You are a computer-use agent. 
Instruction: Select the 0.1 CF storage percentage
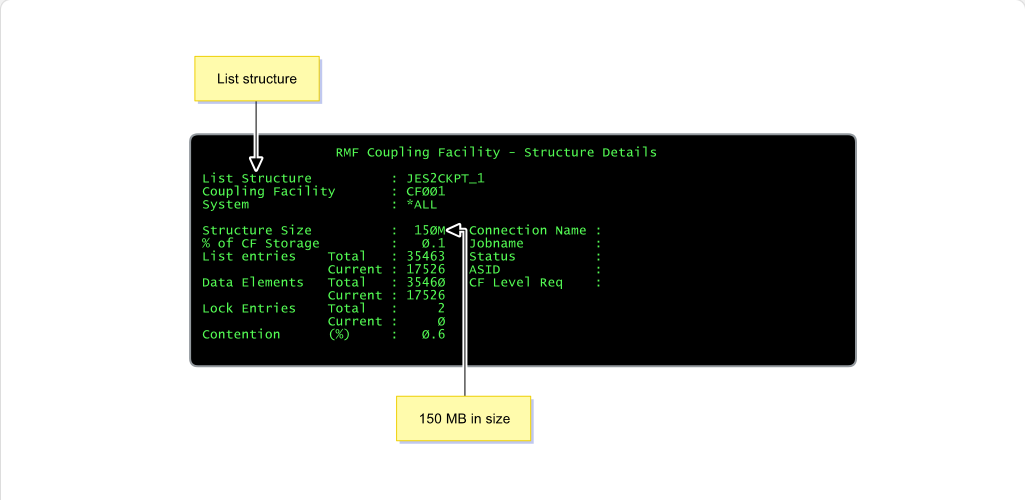[x=433, y=243]
